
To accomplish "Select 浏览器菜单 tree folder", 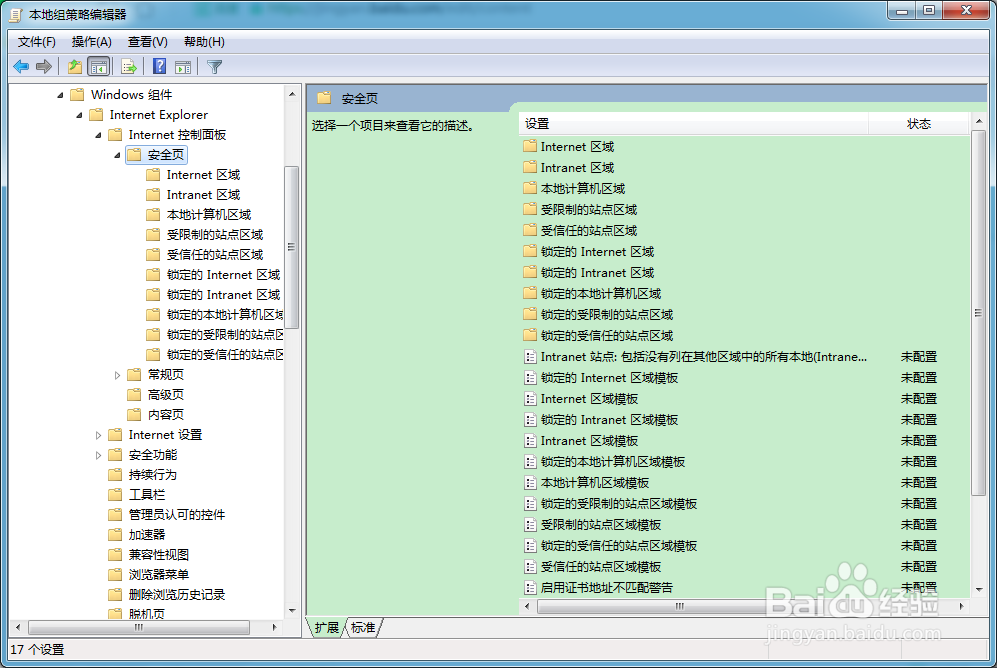I will (x=159, y=575).
